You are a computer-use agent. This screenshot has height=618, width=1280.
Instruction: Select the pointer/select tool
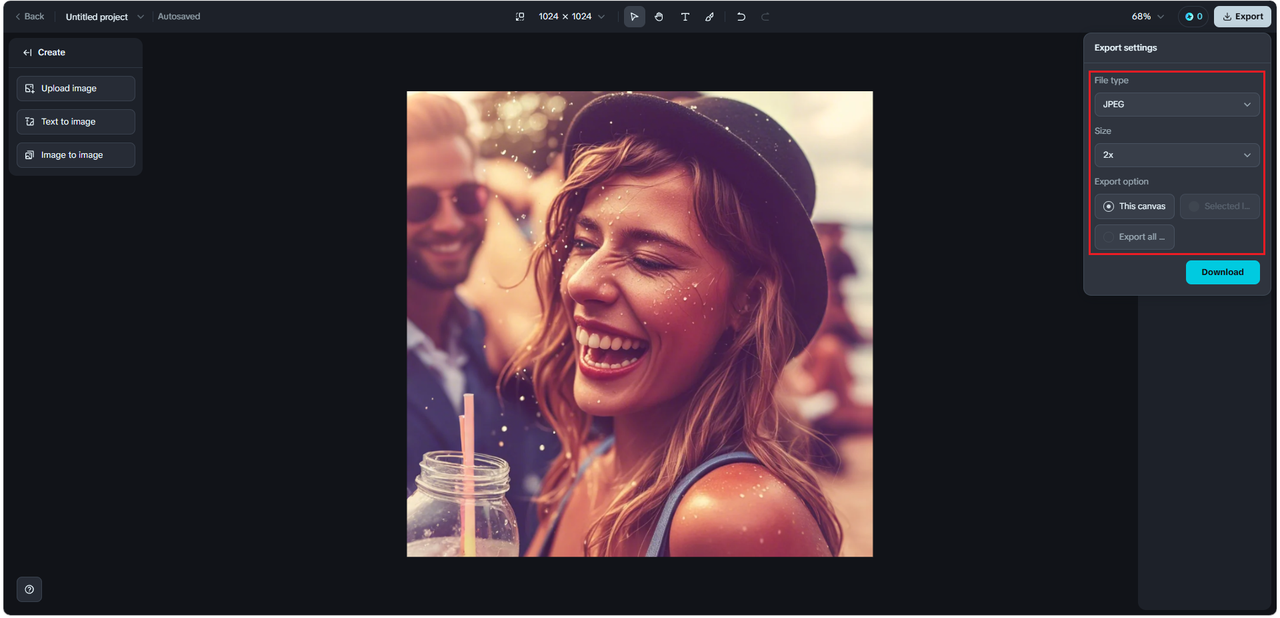634,17
